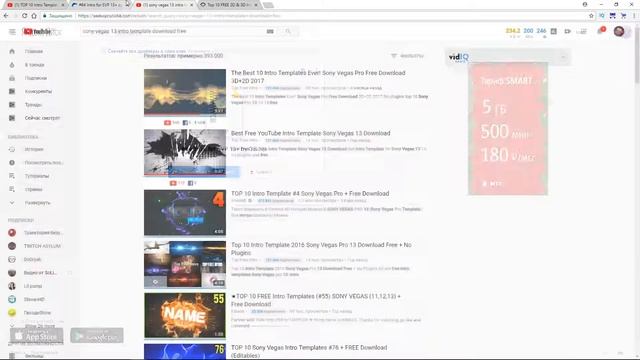Open TOP 10 FREE Intro Templates (#55) title
The height and width of the screenshot is (360, 640).
(x=316, y=300)
